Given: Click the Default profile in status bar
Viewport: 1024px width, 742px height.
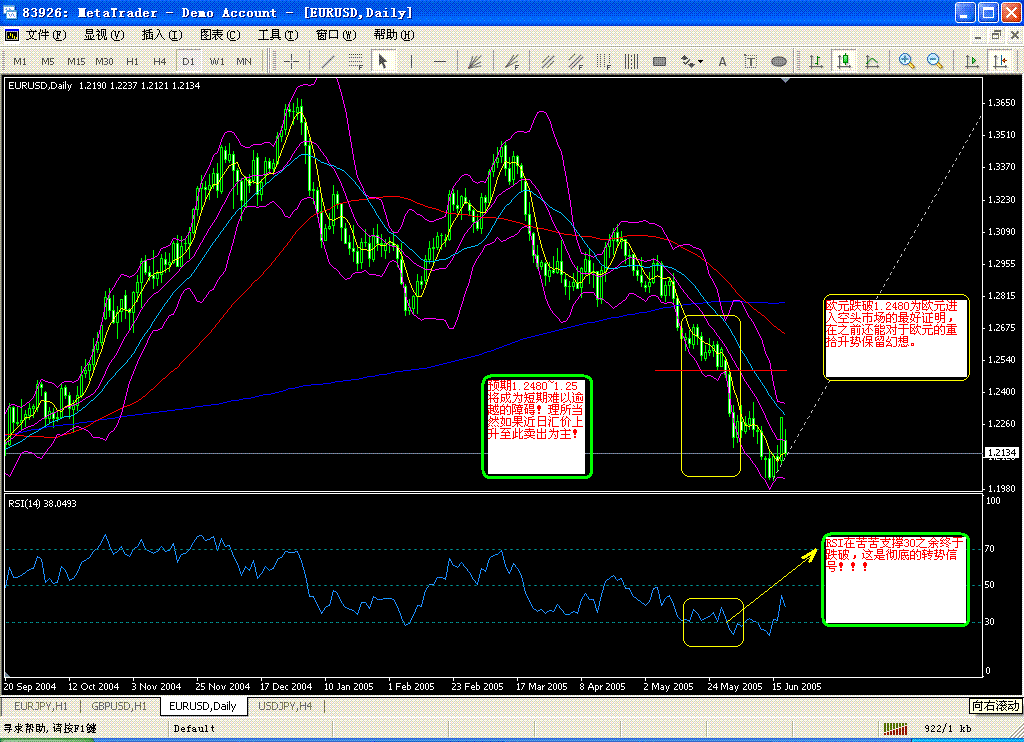Looking at the screenshot, I should (x=194, y=728).
